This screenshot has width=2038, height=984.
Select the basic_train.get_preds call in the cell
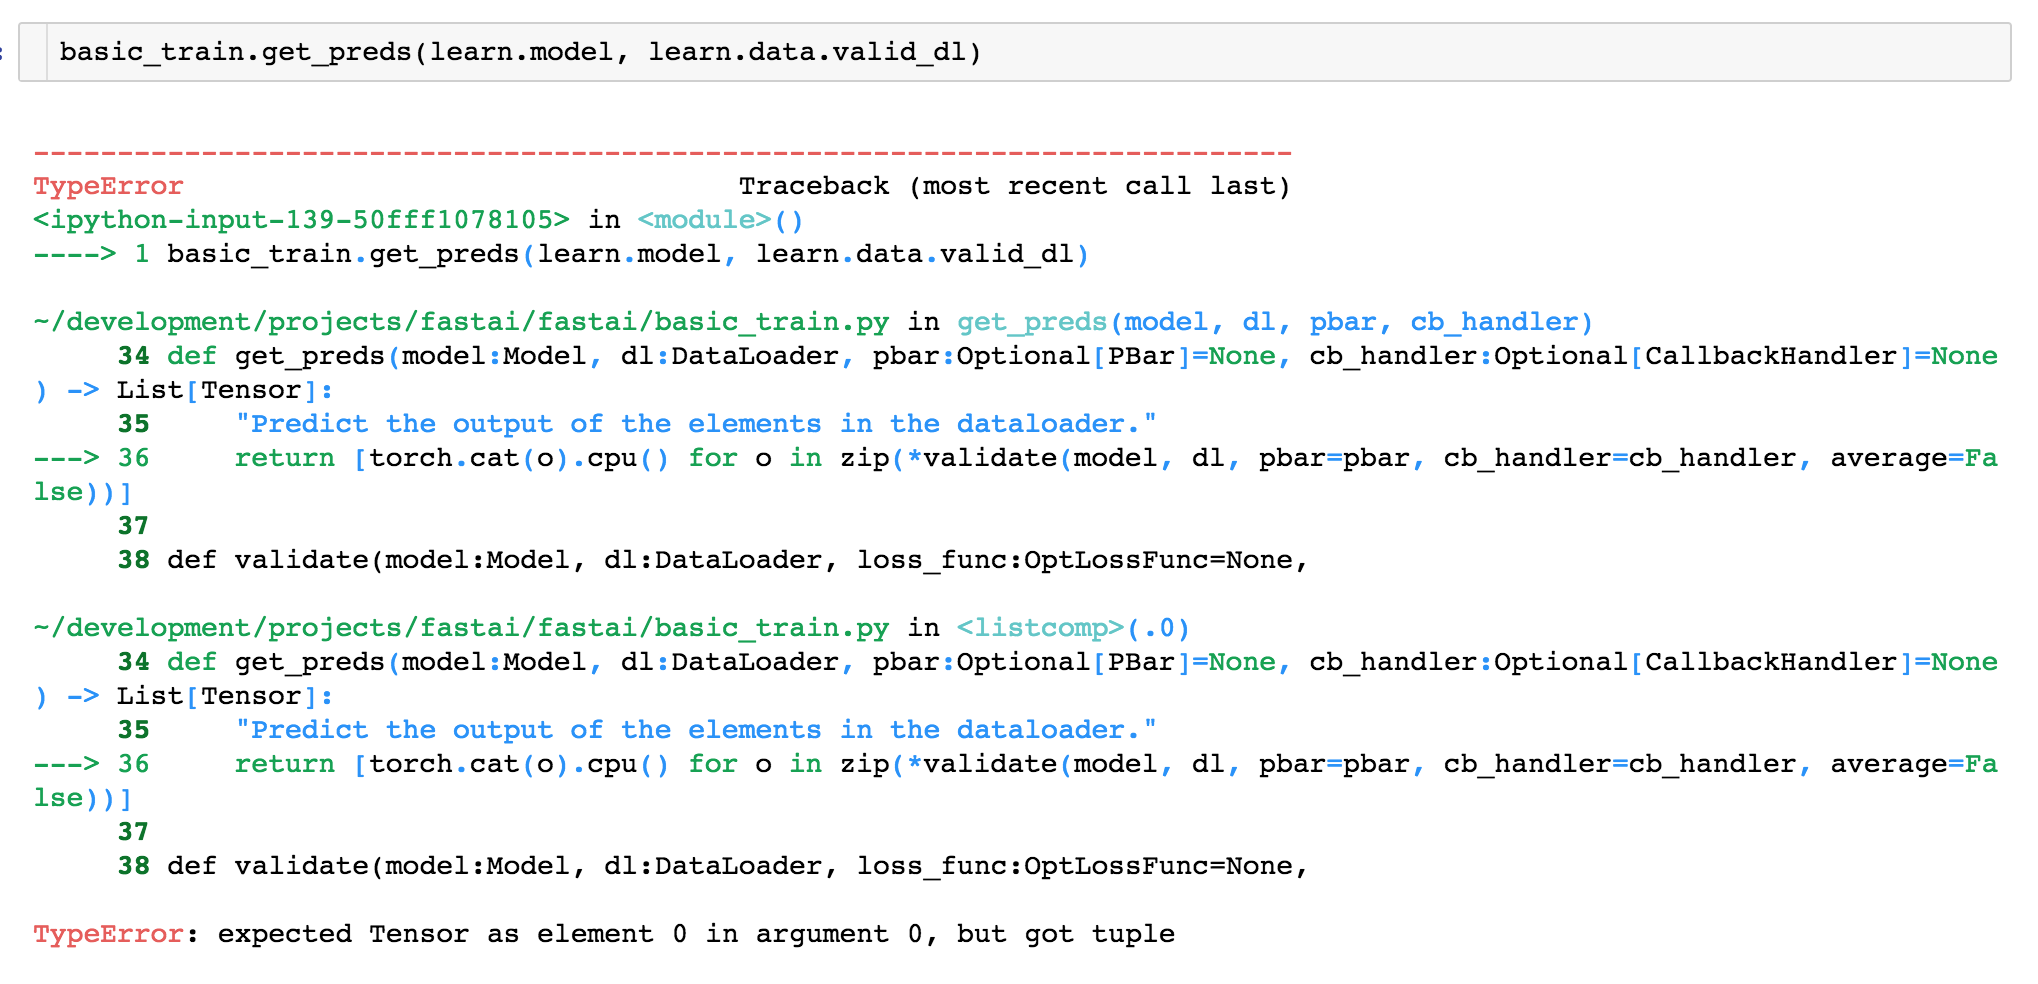(x=520, y=52)
